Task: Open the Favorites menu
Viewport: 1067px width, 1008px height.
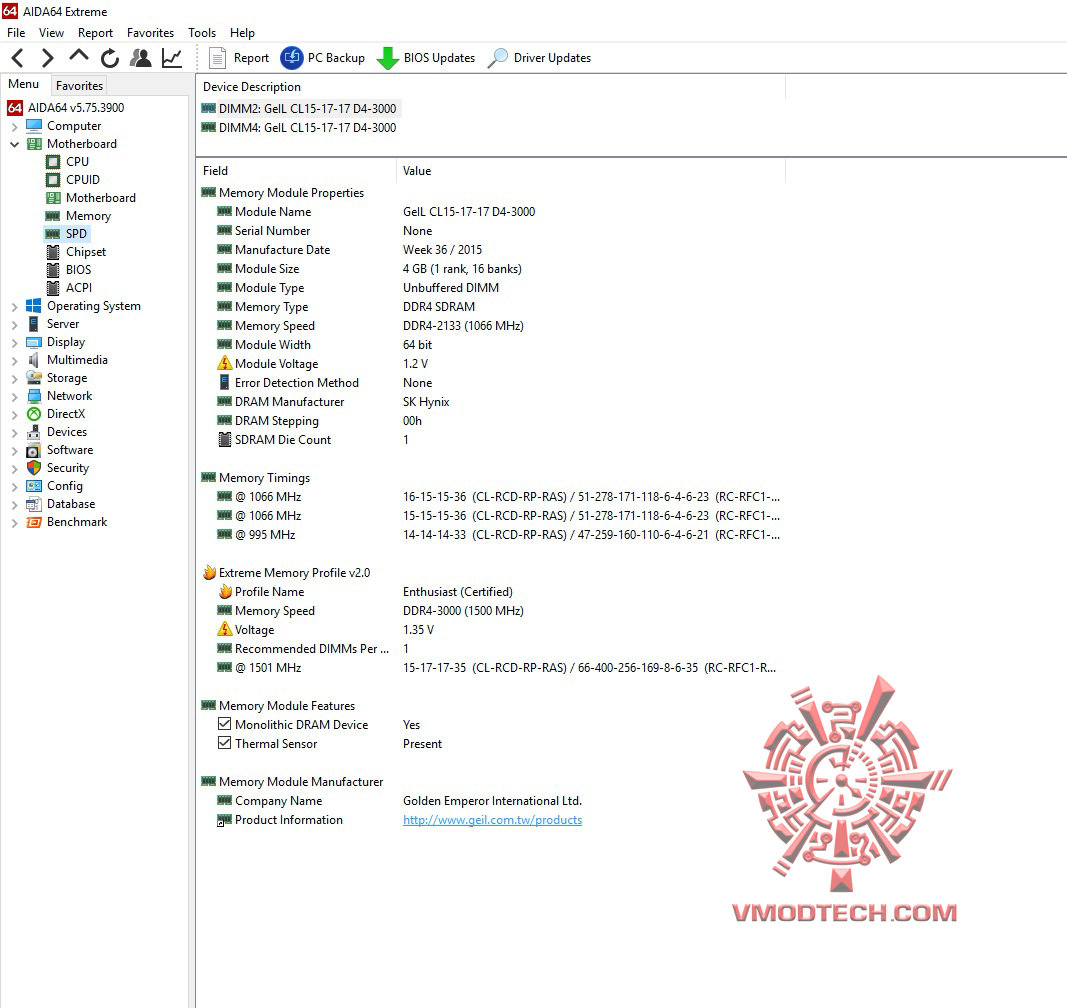Action: [x=150, y=33]
